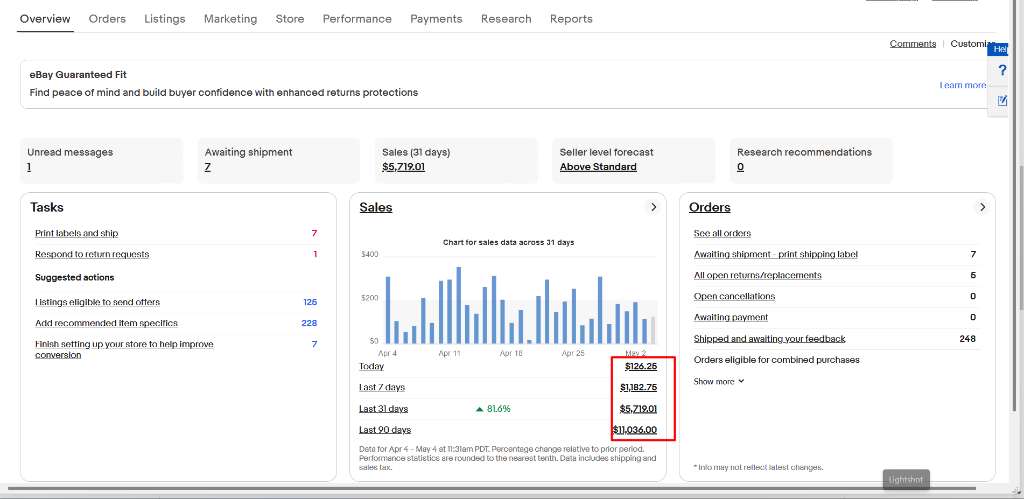The height and width of the screenshot is (499, 1024).
Task: Open Sales (31 days) $5,719.01 tile value
Action: pos(404,167)
